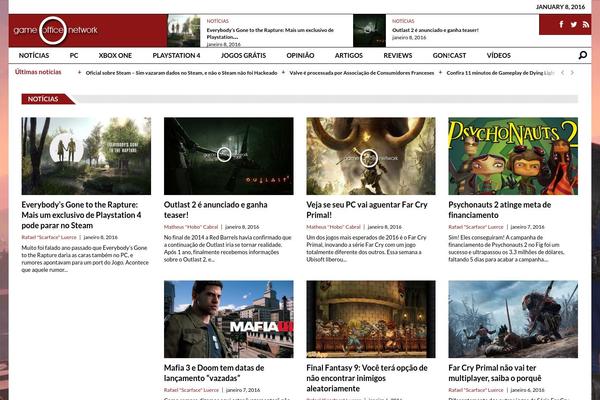
Task: Open the XBOX ONE menu item
Action: 115,56
